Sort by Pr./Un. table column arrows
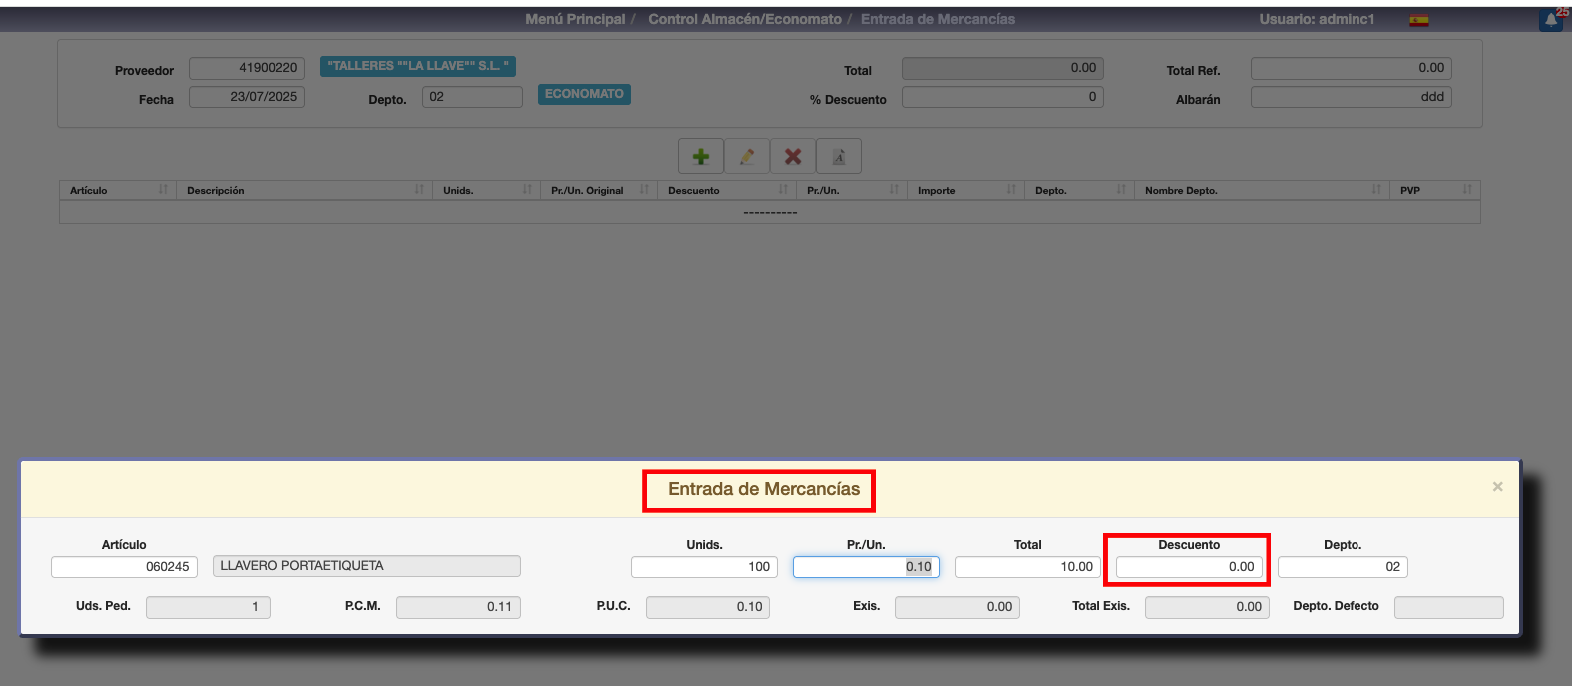This screenshot has height=686, width=1572. (x=894, y=190)
